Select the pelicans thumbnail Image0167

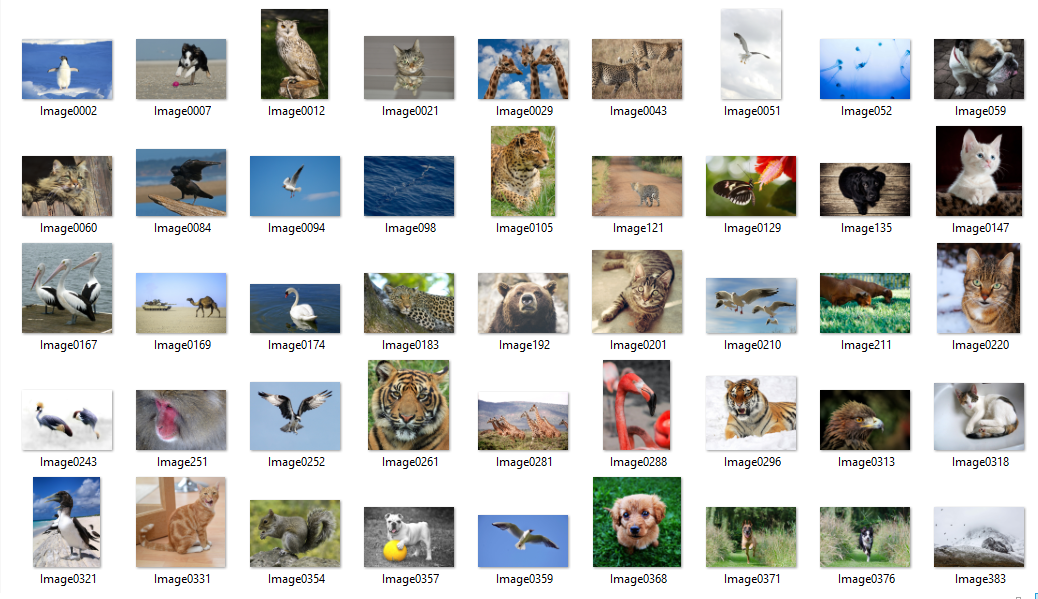click(67, 288)
